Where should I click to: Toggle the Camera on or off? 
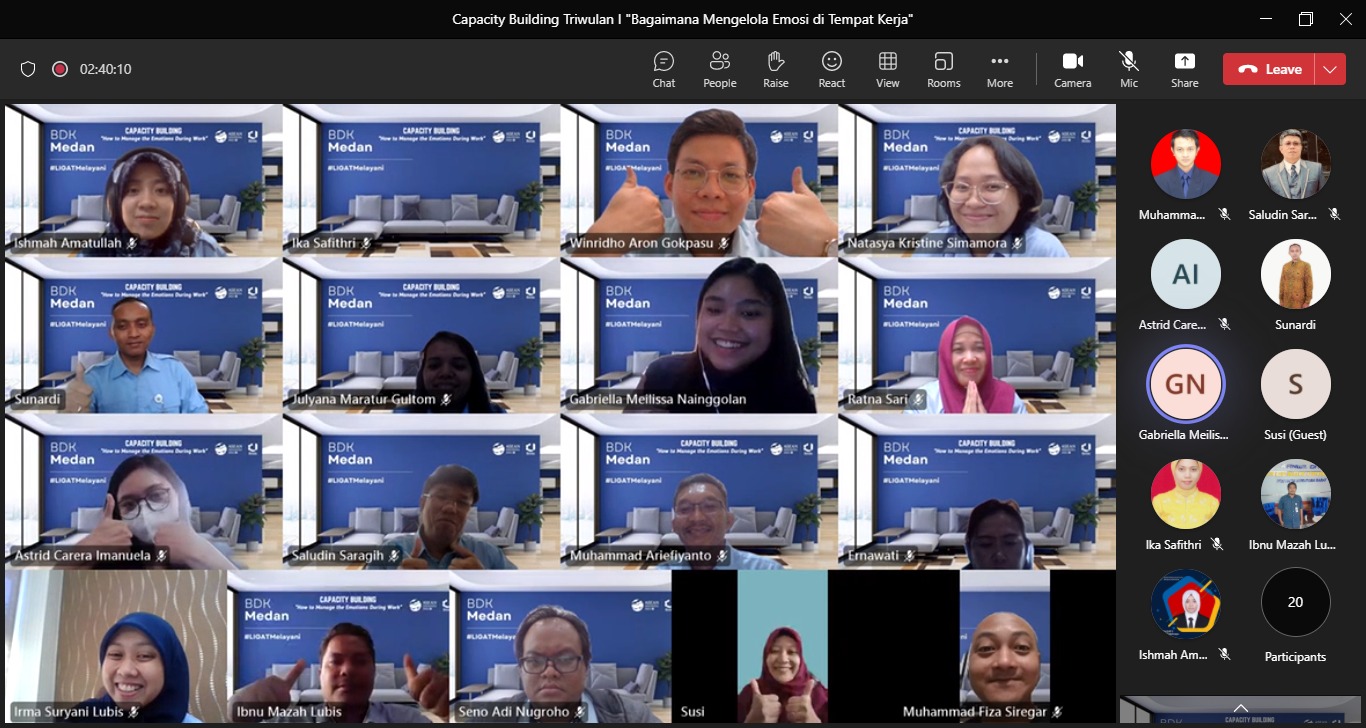click(x=1072, y=69)
